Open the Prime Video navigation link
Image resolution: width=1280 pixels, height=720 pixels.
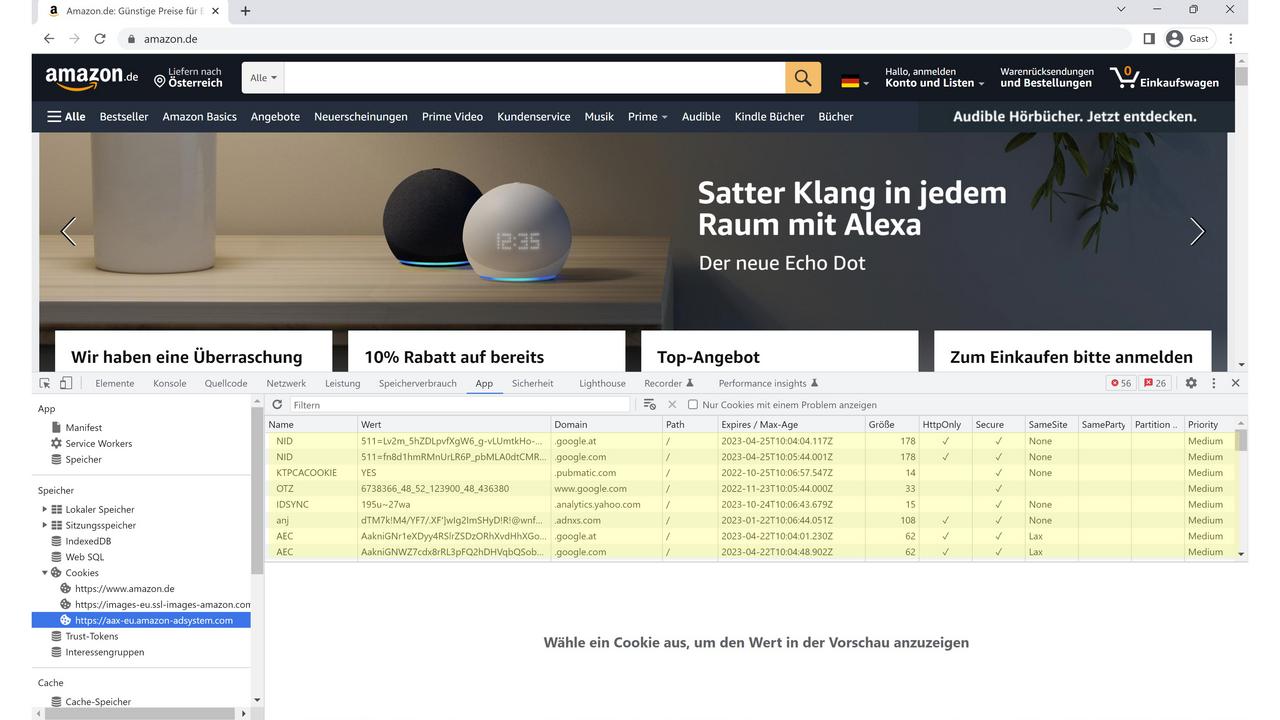[452, 116]
